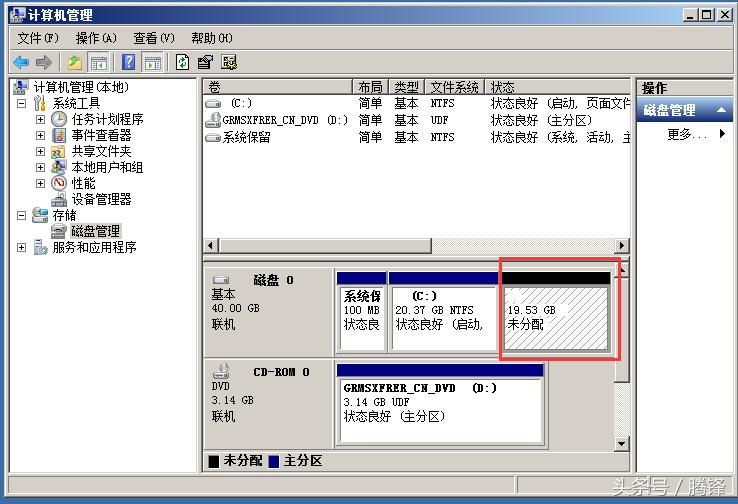Click the volume list horizontal scrollbar thumb
738x504 pixels.
coord(325,246)
